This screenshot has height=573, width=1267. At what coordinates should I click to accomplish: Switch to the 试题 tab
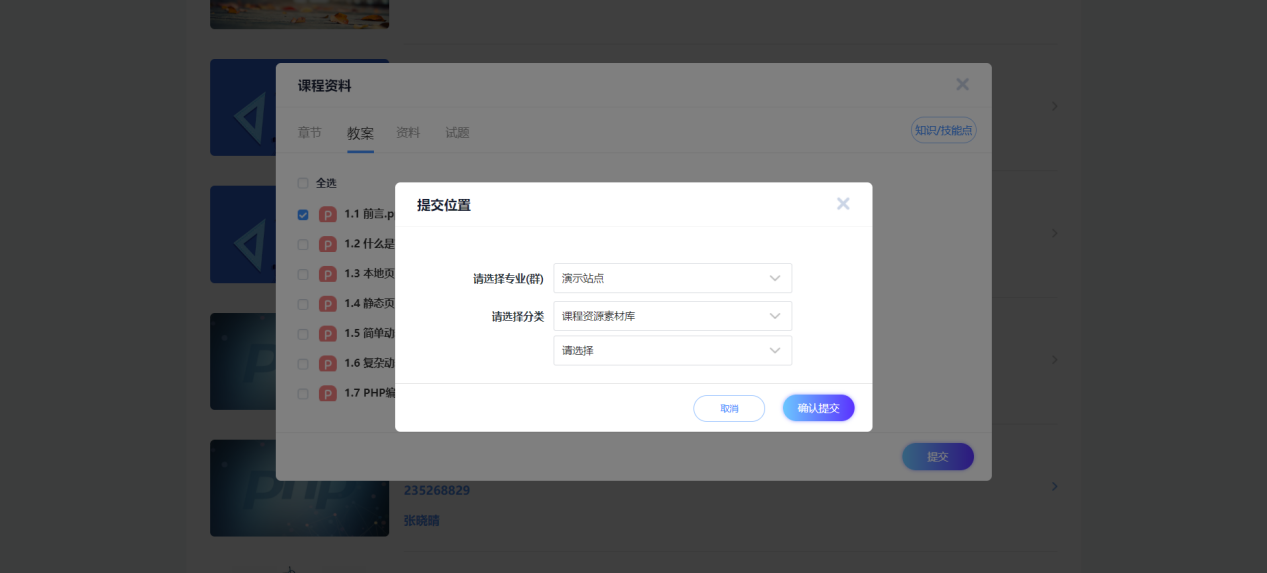click(457, 133)
